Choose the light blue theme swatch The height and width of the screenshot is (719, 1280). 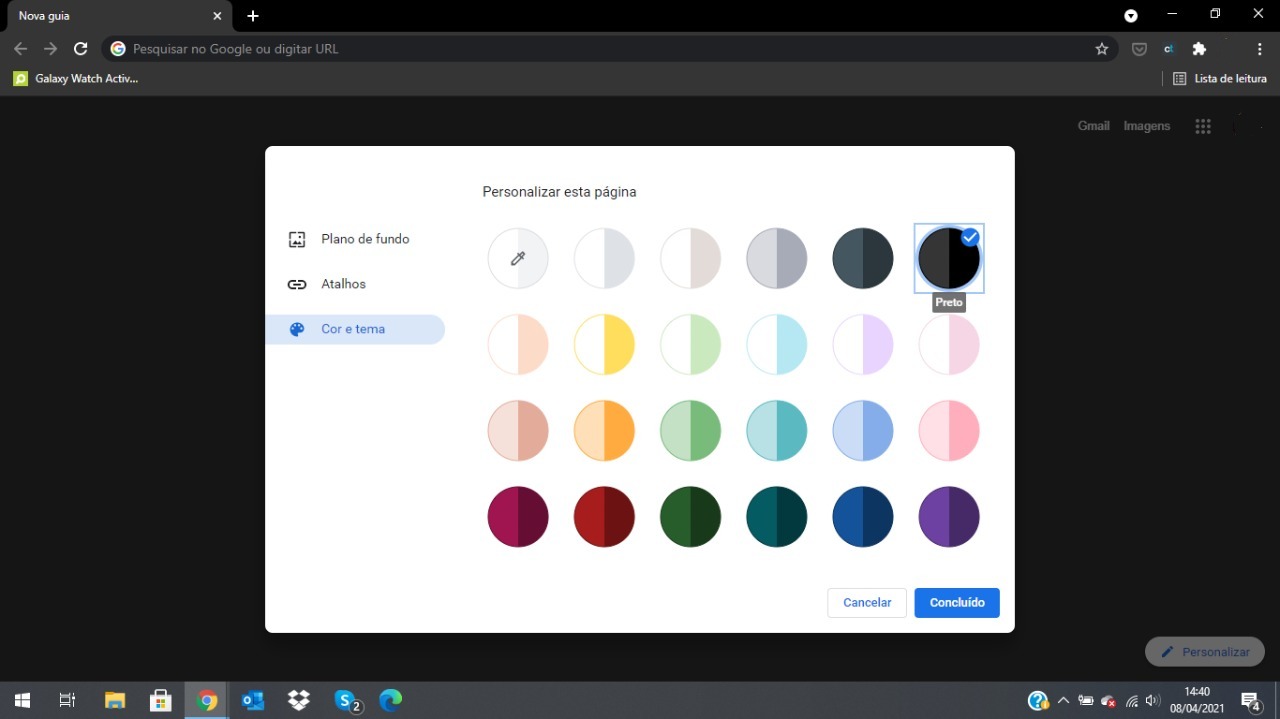click(x=863, y=430)
